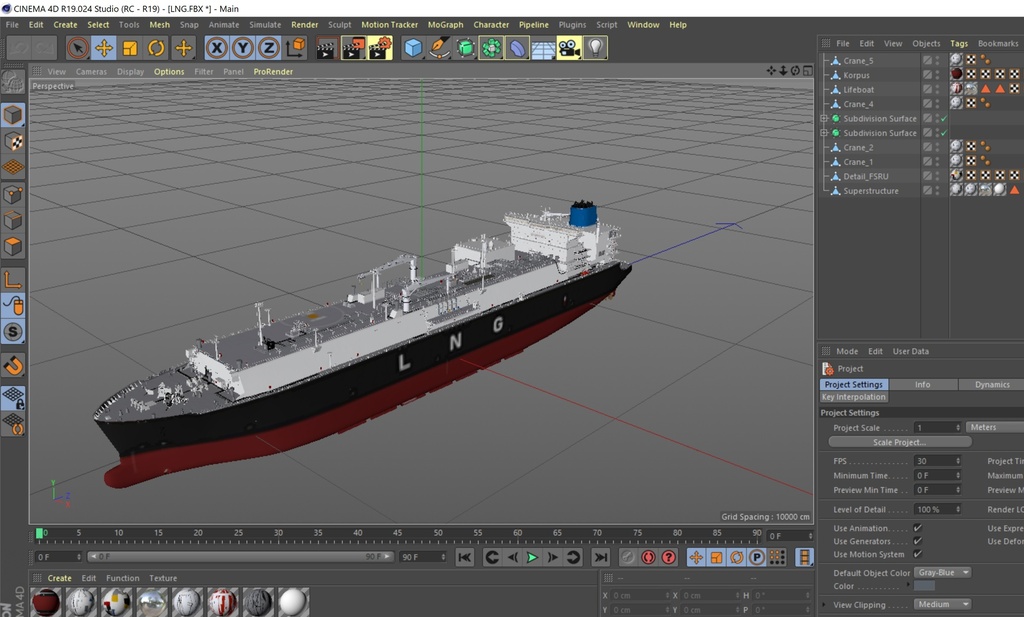The width and height of the screenshot is (1024, 617).
Task: Open the Camera object icon
Action: (x=569, y=48)
